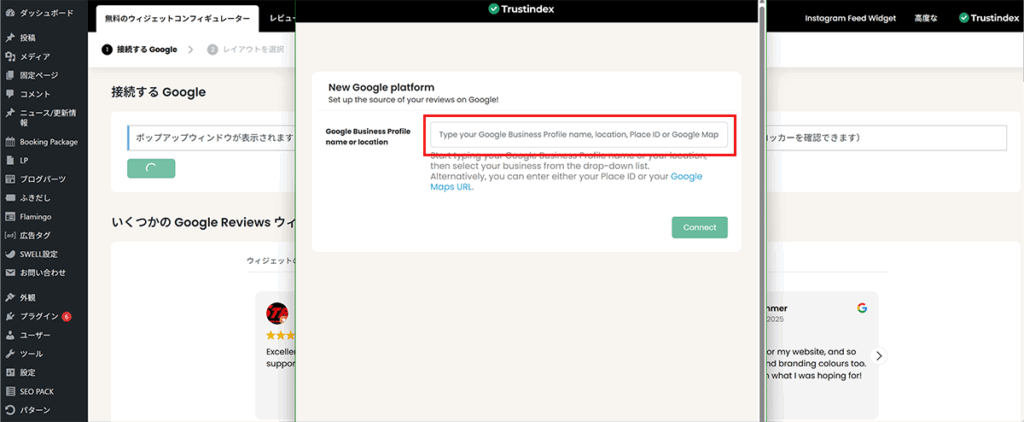Click the Google logo on review card
The width and height of the screenshot is (1024, 422).
pyautogui.click(x=861, y=308)
